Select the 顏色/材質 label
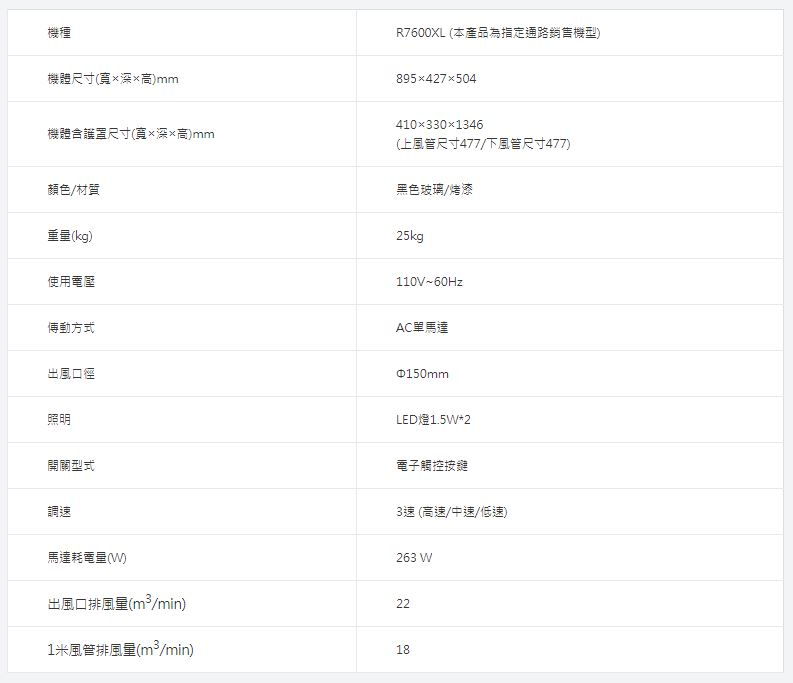This screenshot has width=793, height=683. (x=73, y=190)
